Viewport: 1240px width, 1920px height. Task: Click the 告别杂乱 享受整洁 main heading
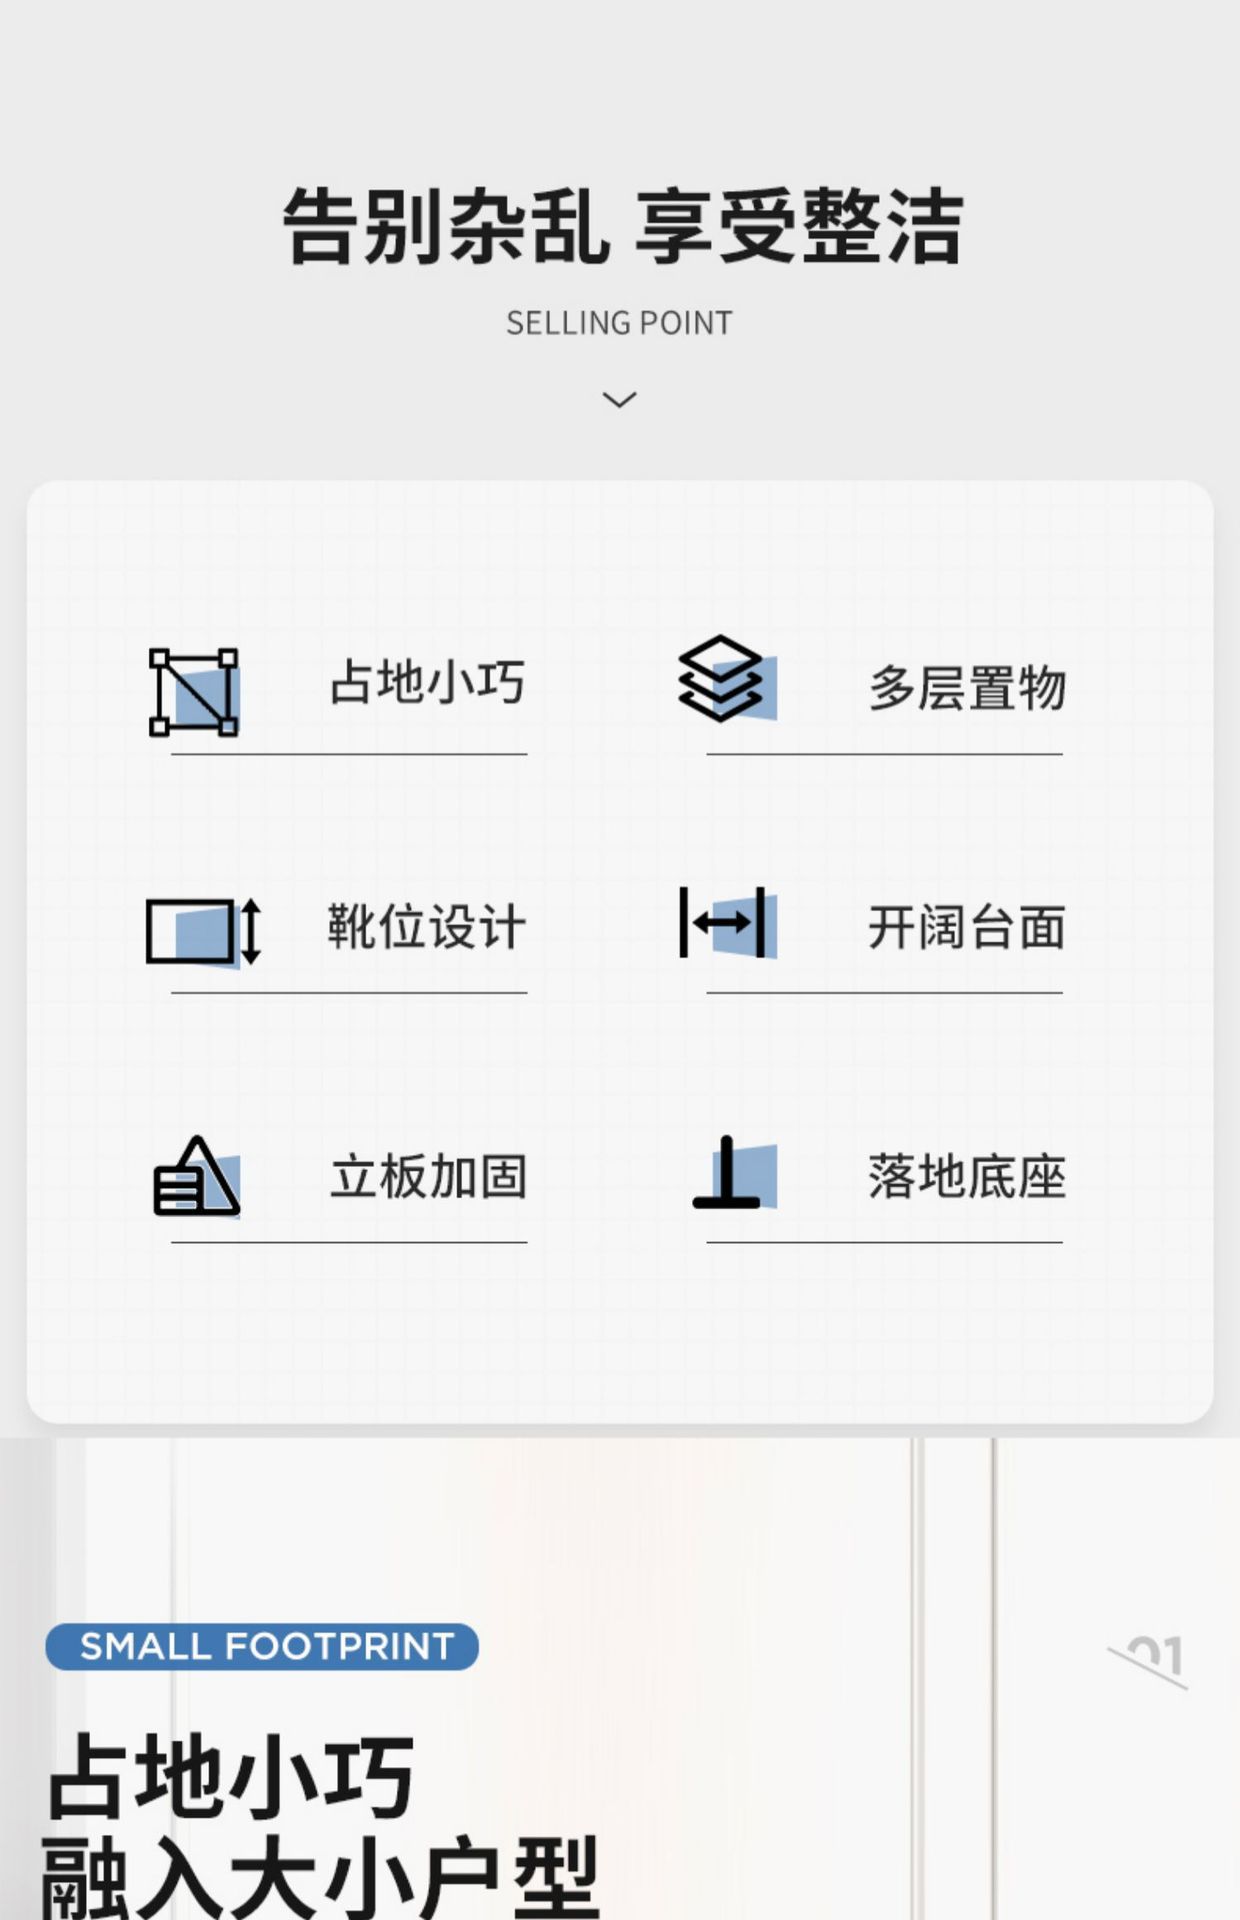pos(622,226)
